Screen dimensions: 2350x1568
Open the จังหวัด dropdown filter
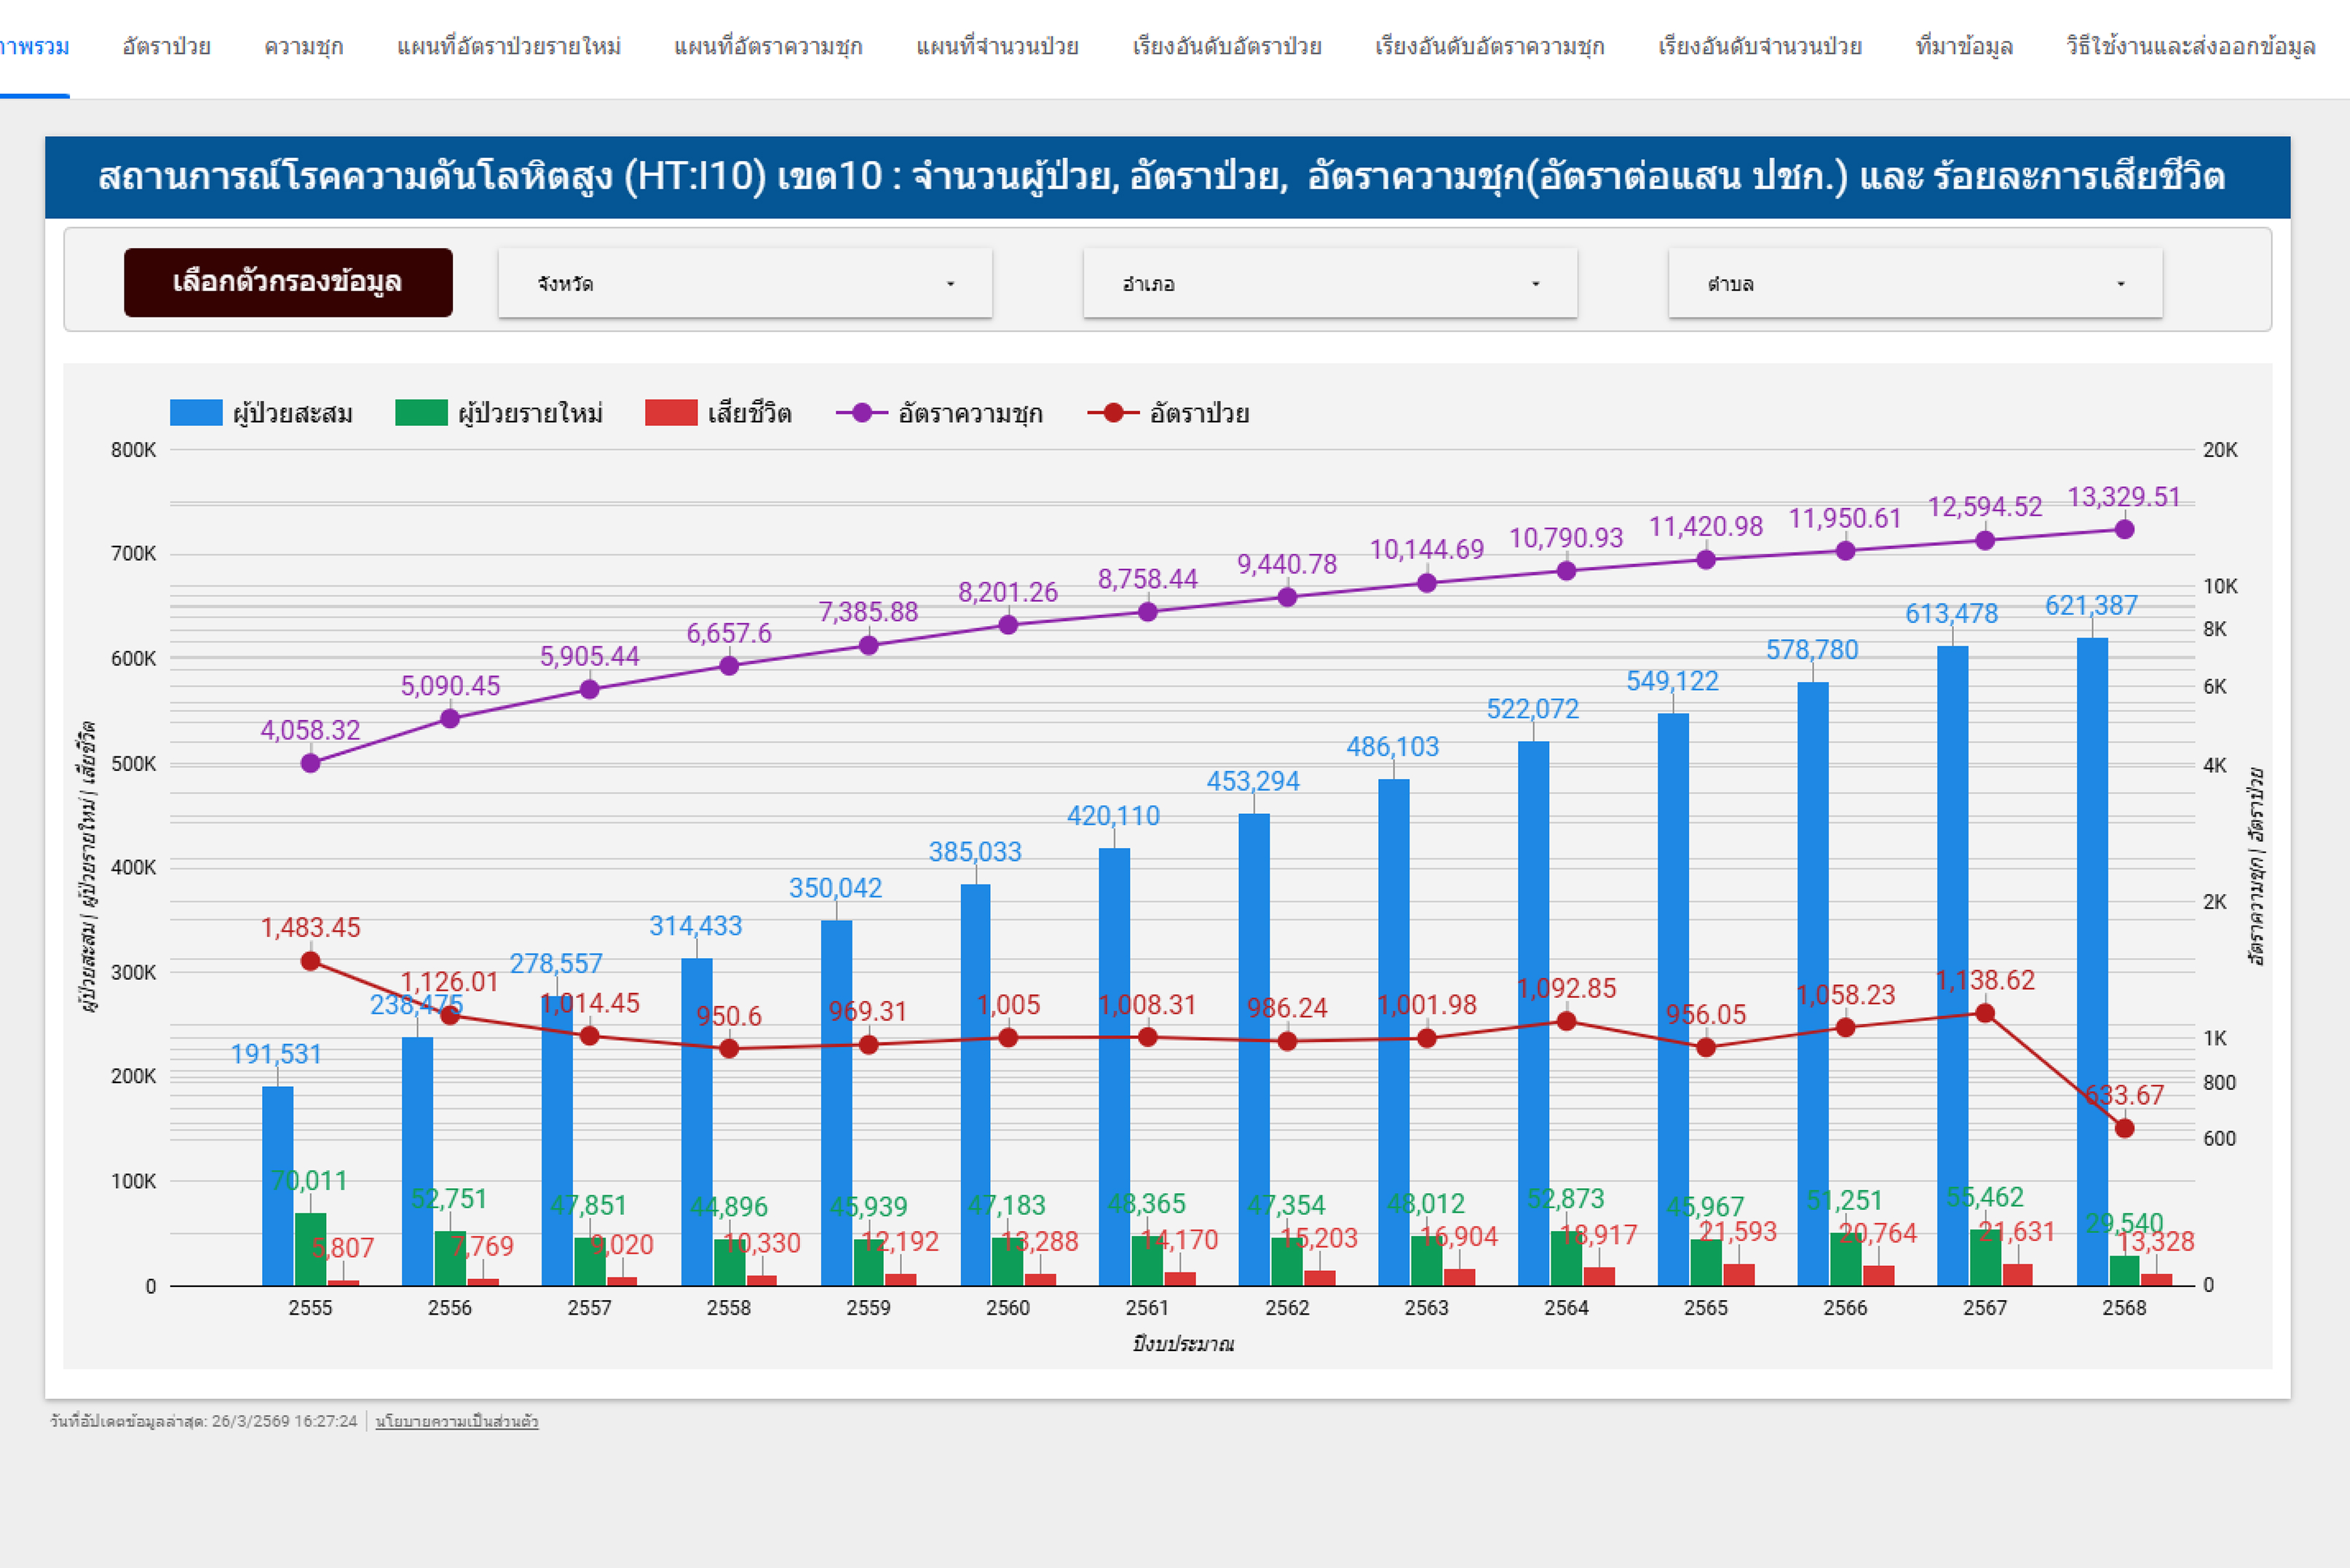tap(744, 284)
